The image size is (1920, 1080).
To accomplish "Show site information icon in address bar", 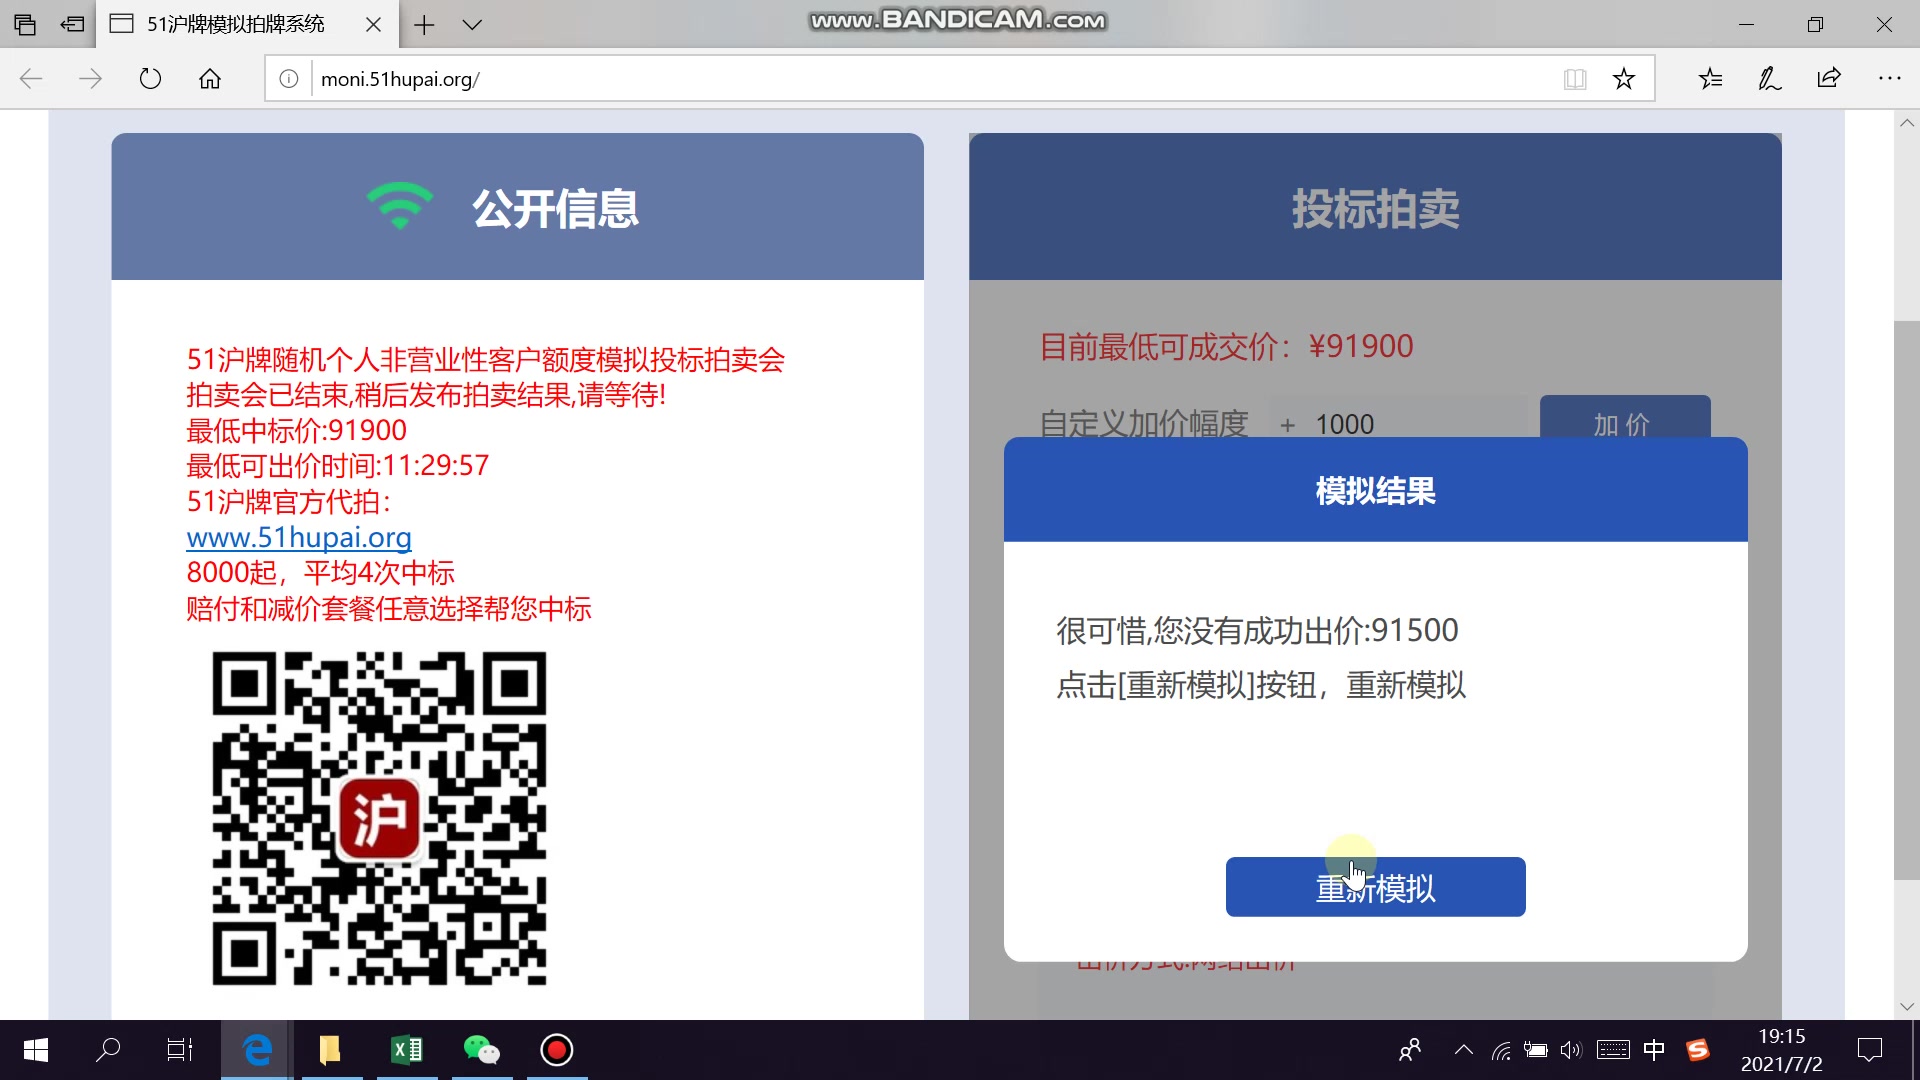I will pos(289,79).
